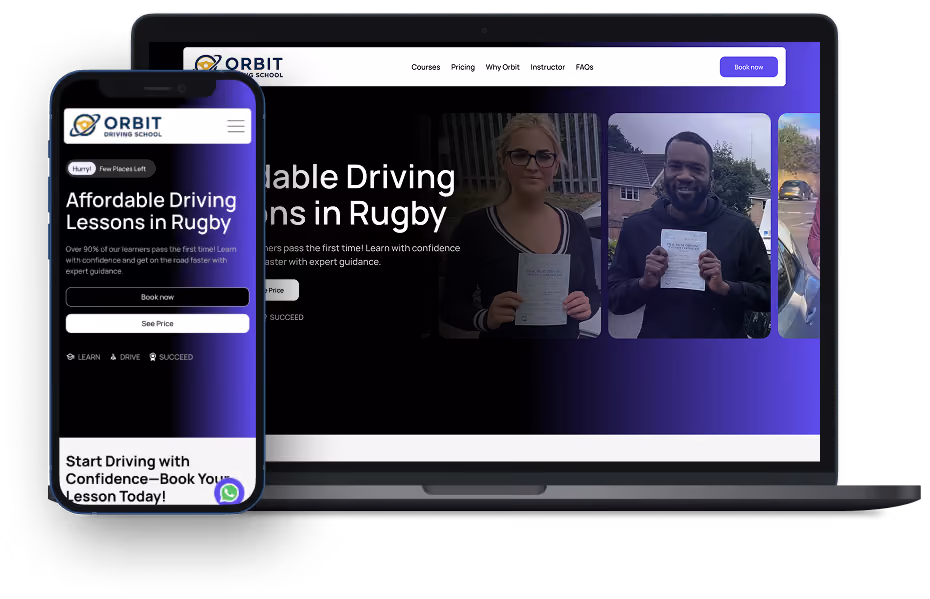Open Instructor in laptop navigation
Screen dimensions: 930x599
(547, 67)
